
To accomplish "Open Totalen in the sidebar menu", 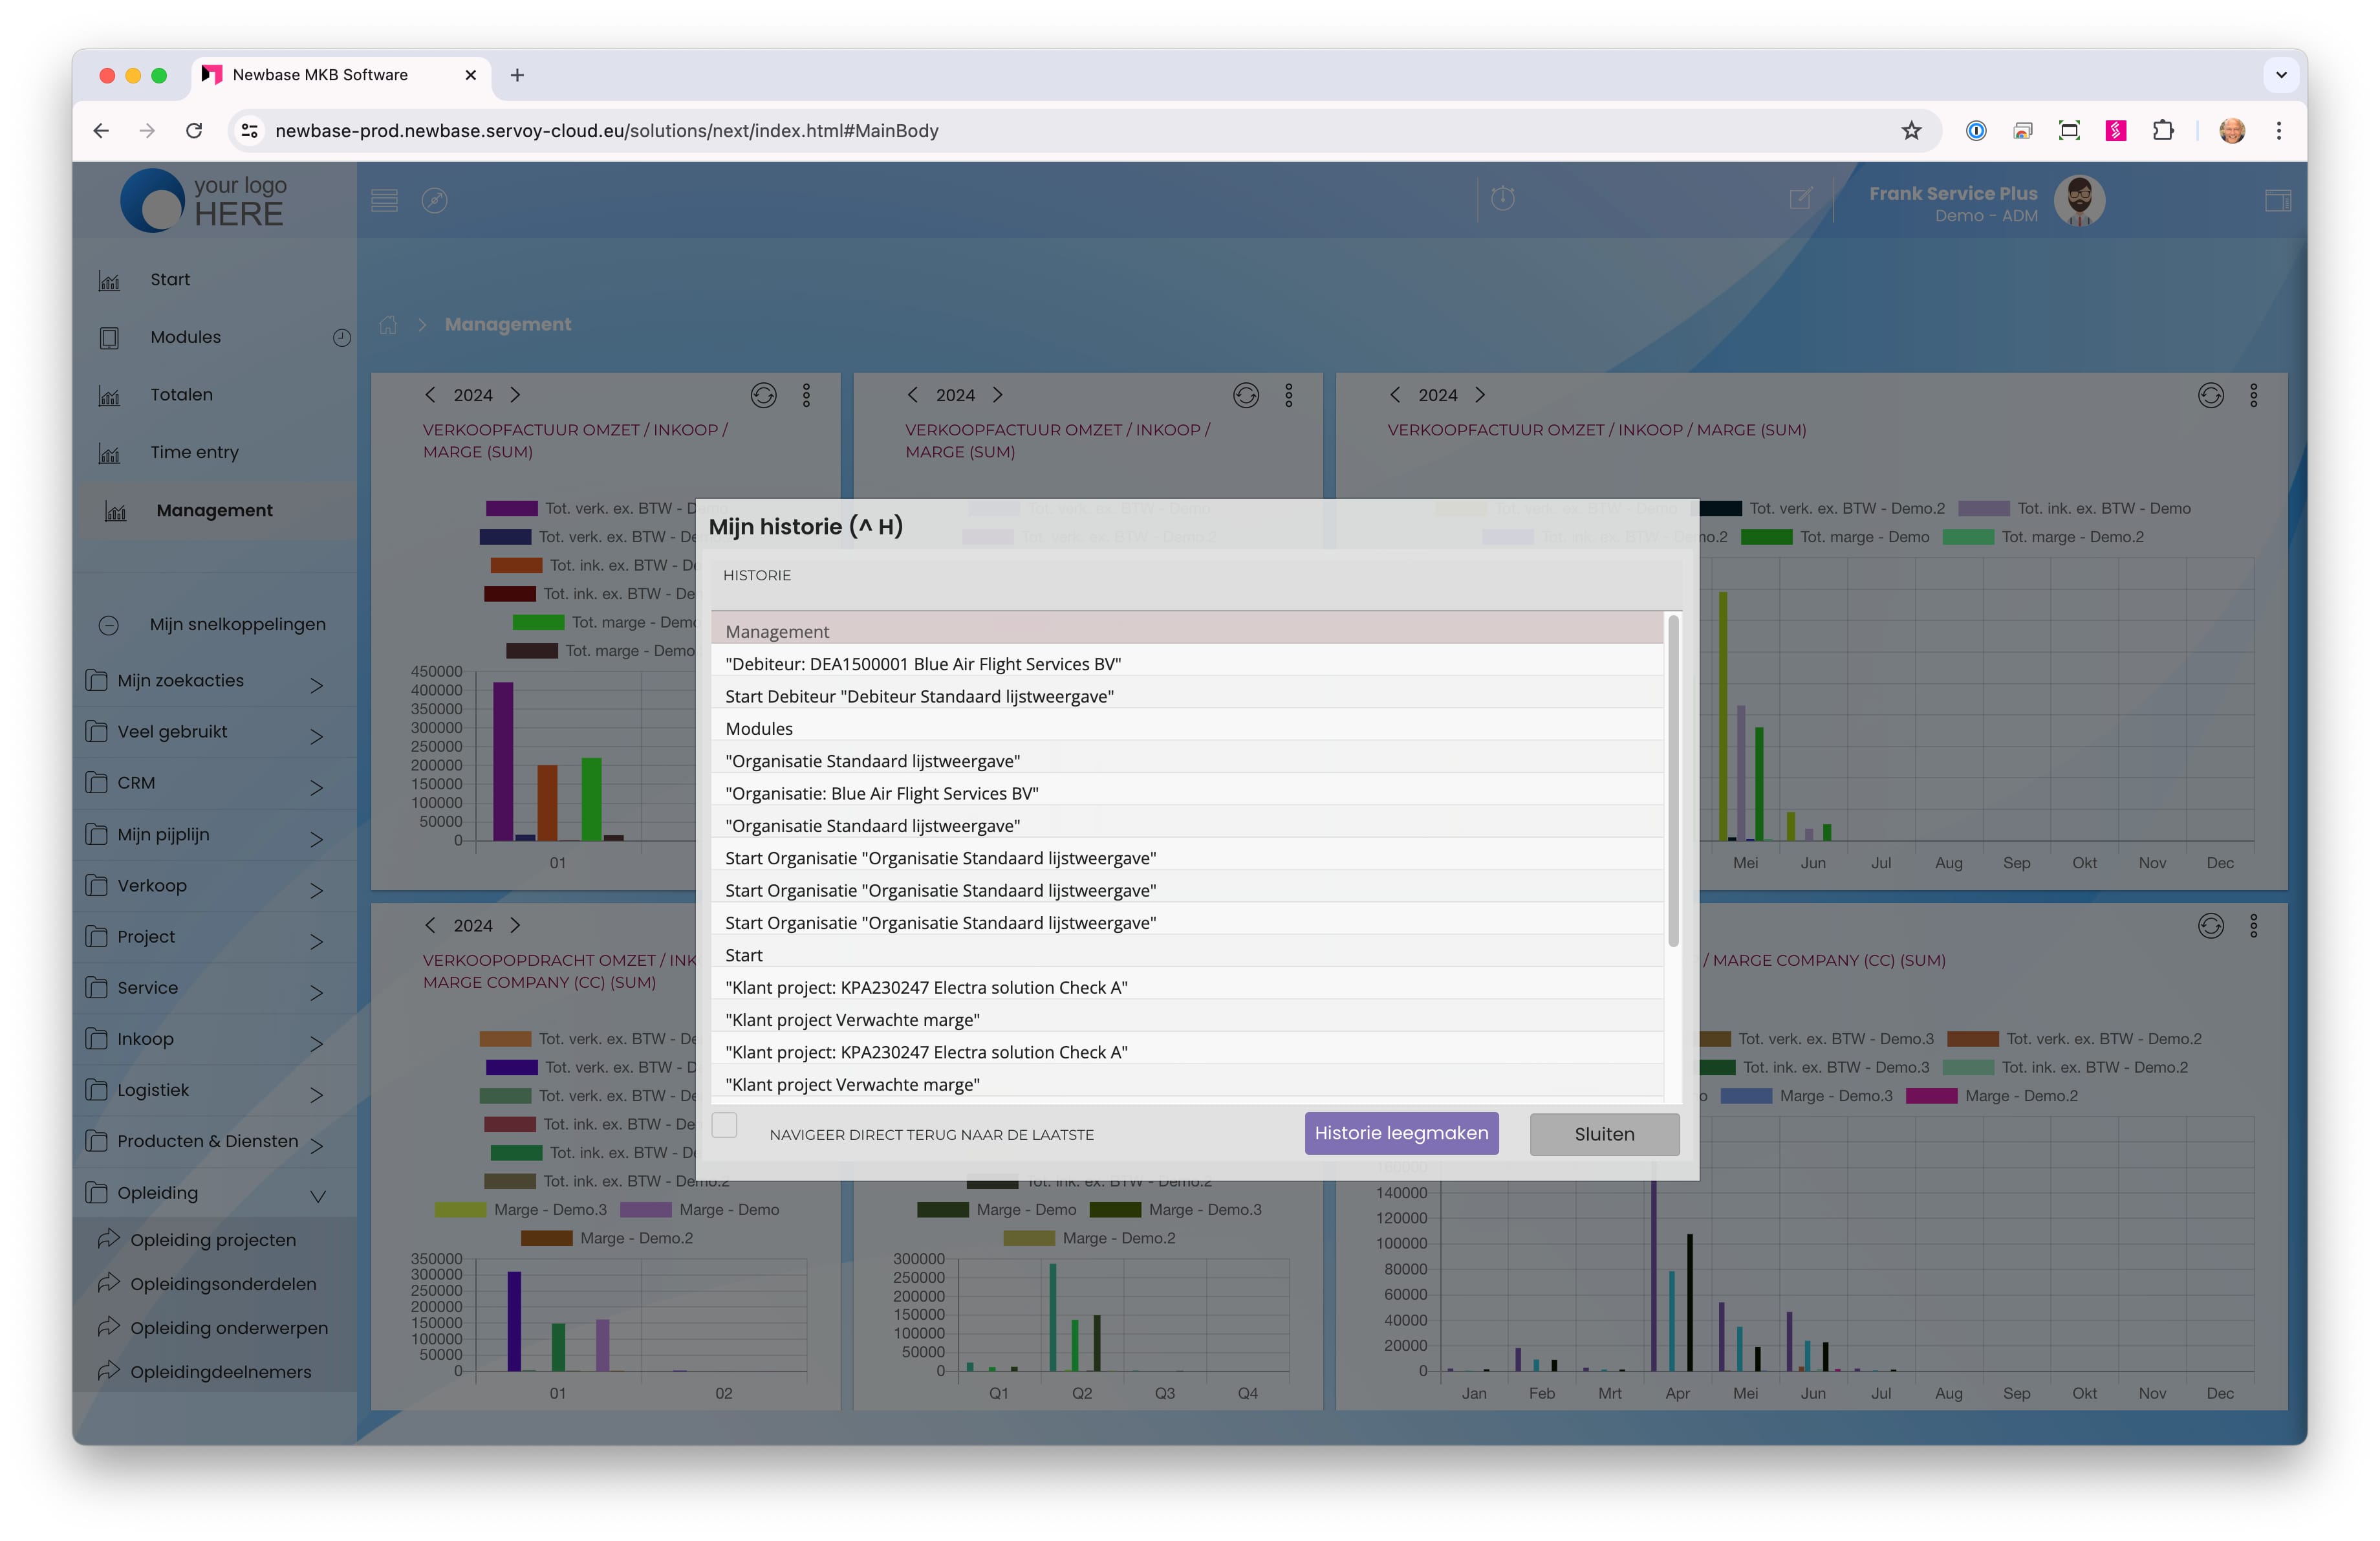I will (x=181, y=395).
